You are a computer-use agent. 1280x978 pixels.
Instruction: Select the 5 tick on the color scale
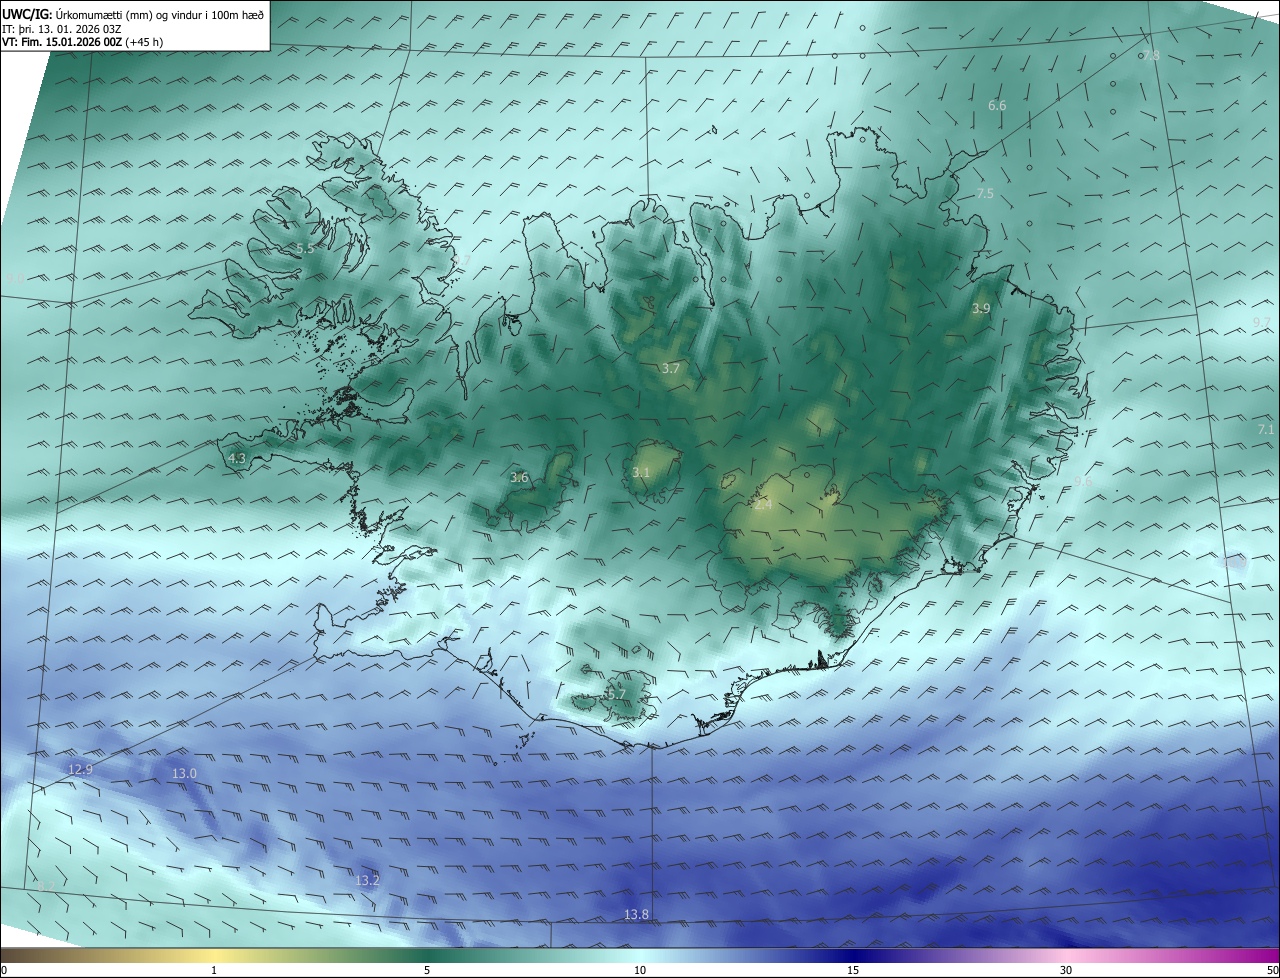(x=427, y=971)
